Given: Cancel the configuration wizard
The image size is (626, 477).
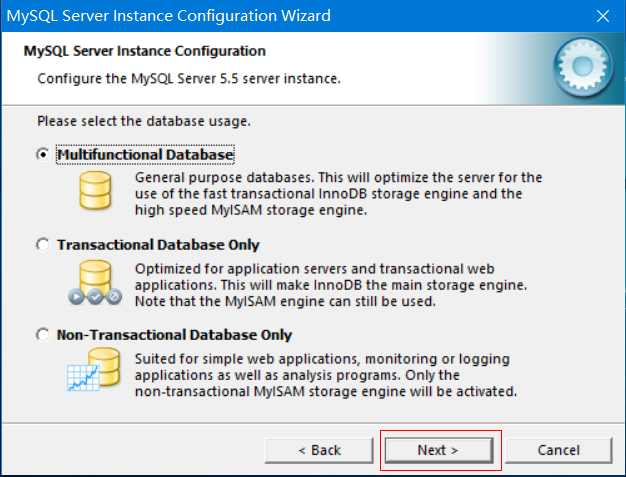Looking at the screenshot, I should point(558,450).
